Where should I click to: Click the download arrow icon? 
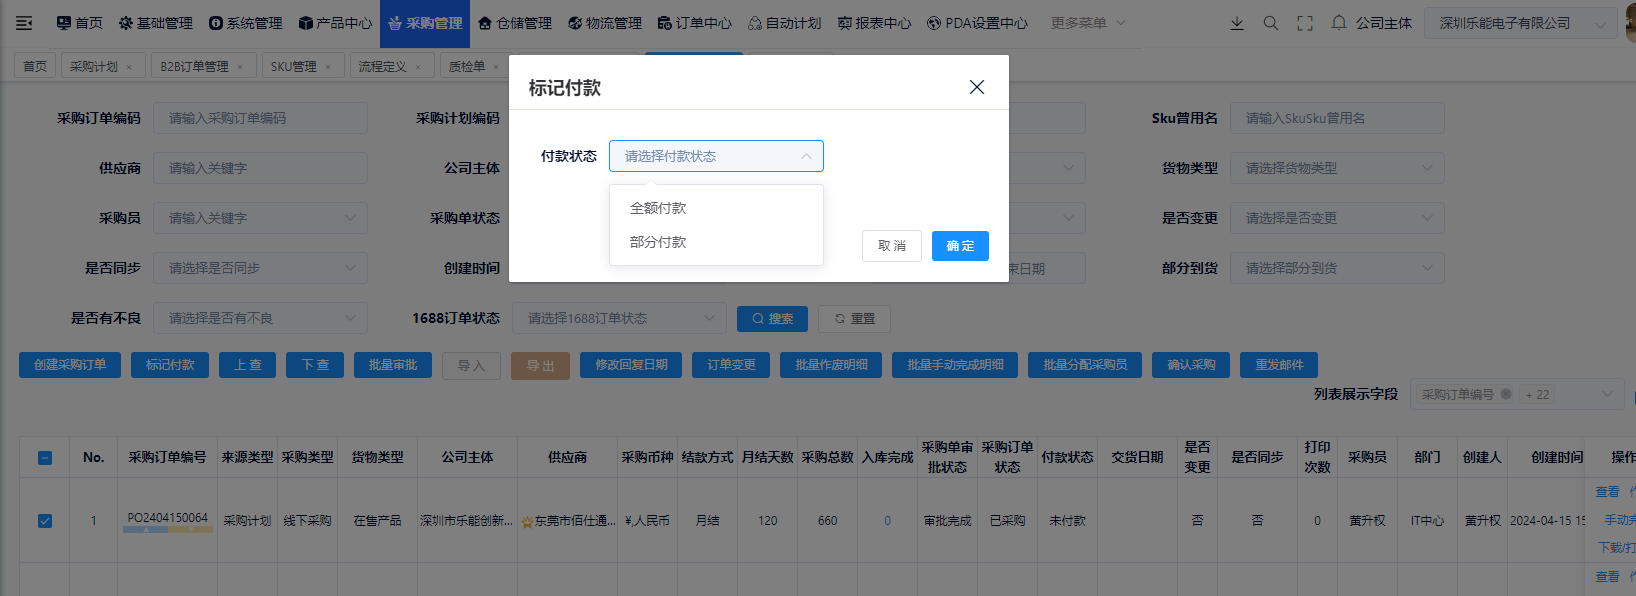pos(1237,23)
